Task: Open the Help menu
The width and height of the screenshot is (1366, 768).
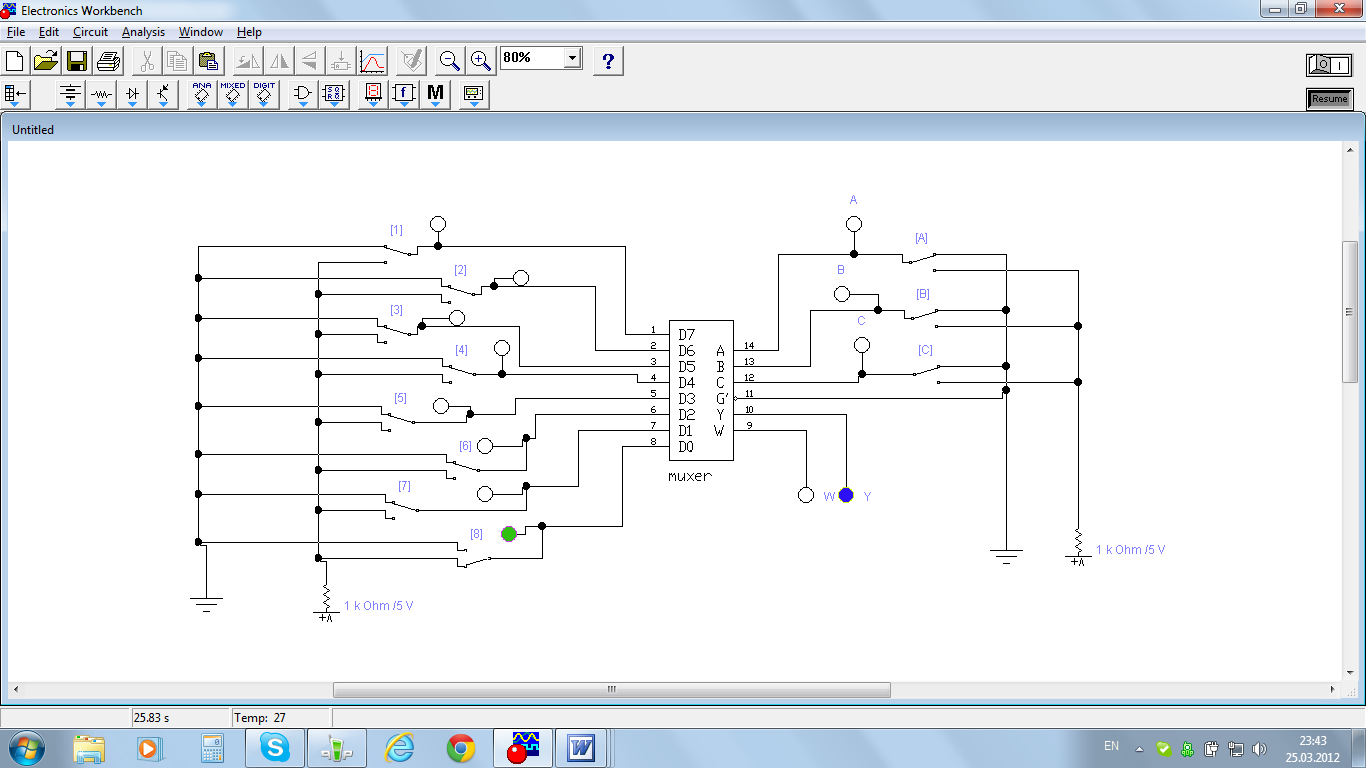Action: (x=249, y=32)
